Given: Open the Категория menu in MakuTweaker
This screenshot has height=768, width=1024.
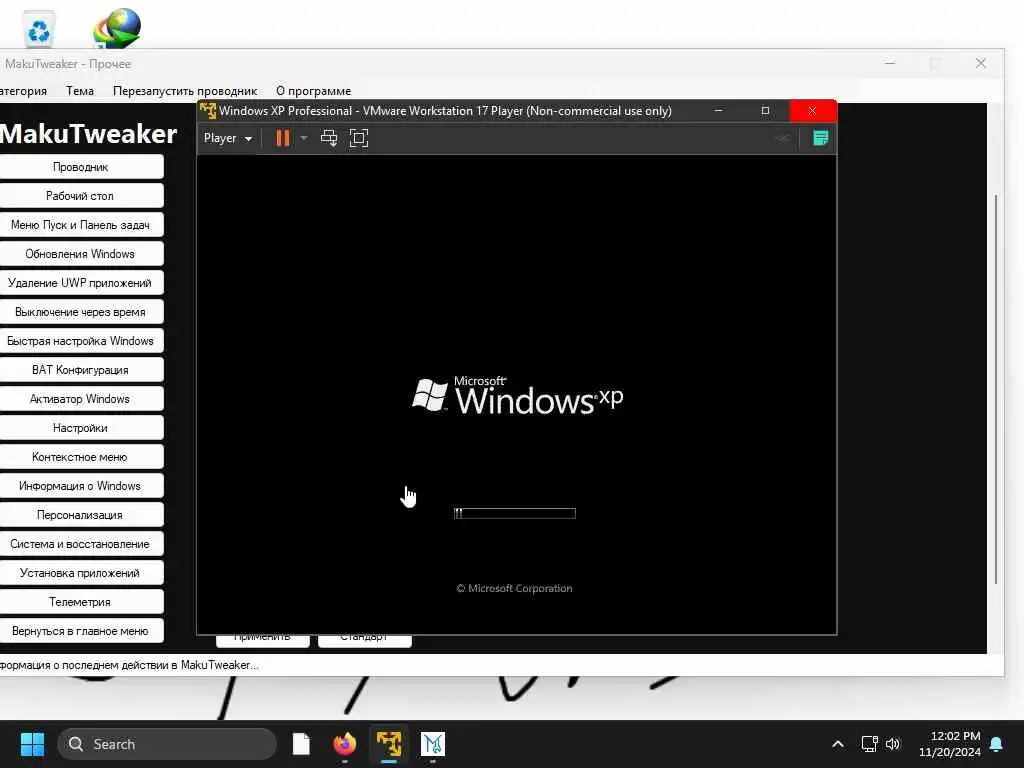Looking at the screenshot, I should click(24, 91).
